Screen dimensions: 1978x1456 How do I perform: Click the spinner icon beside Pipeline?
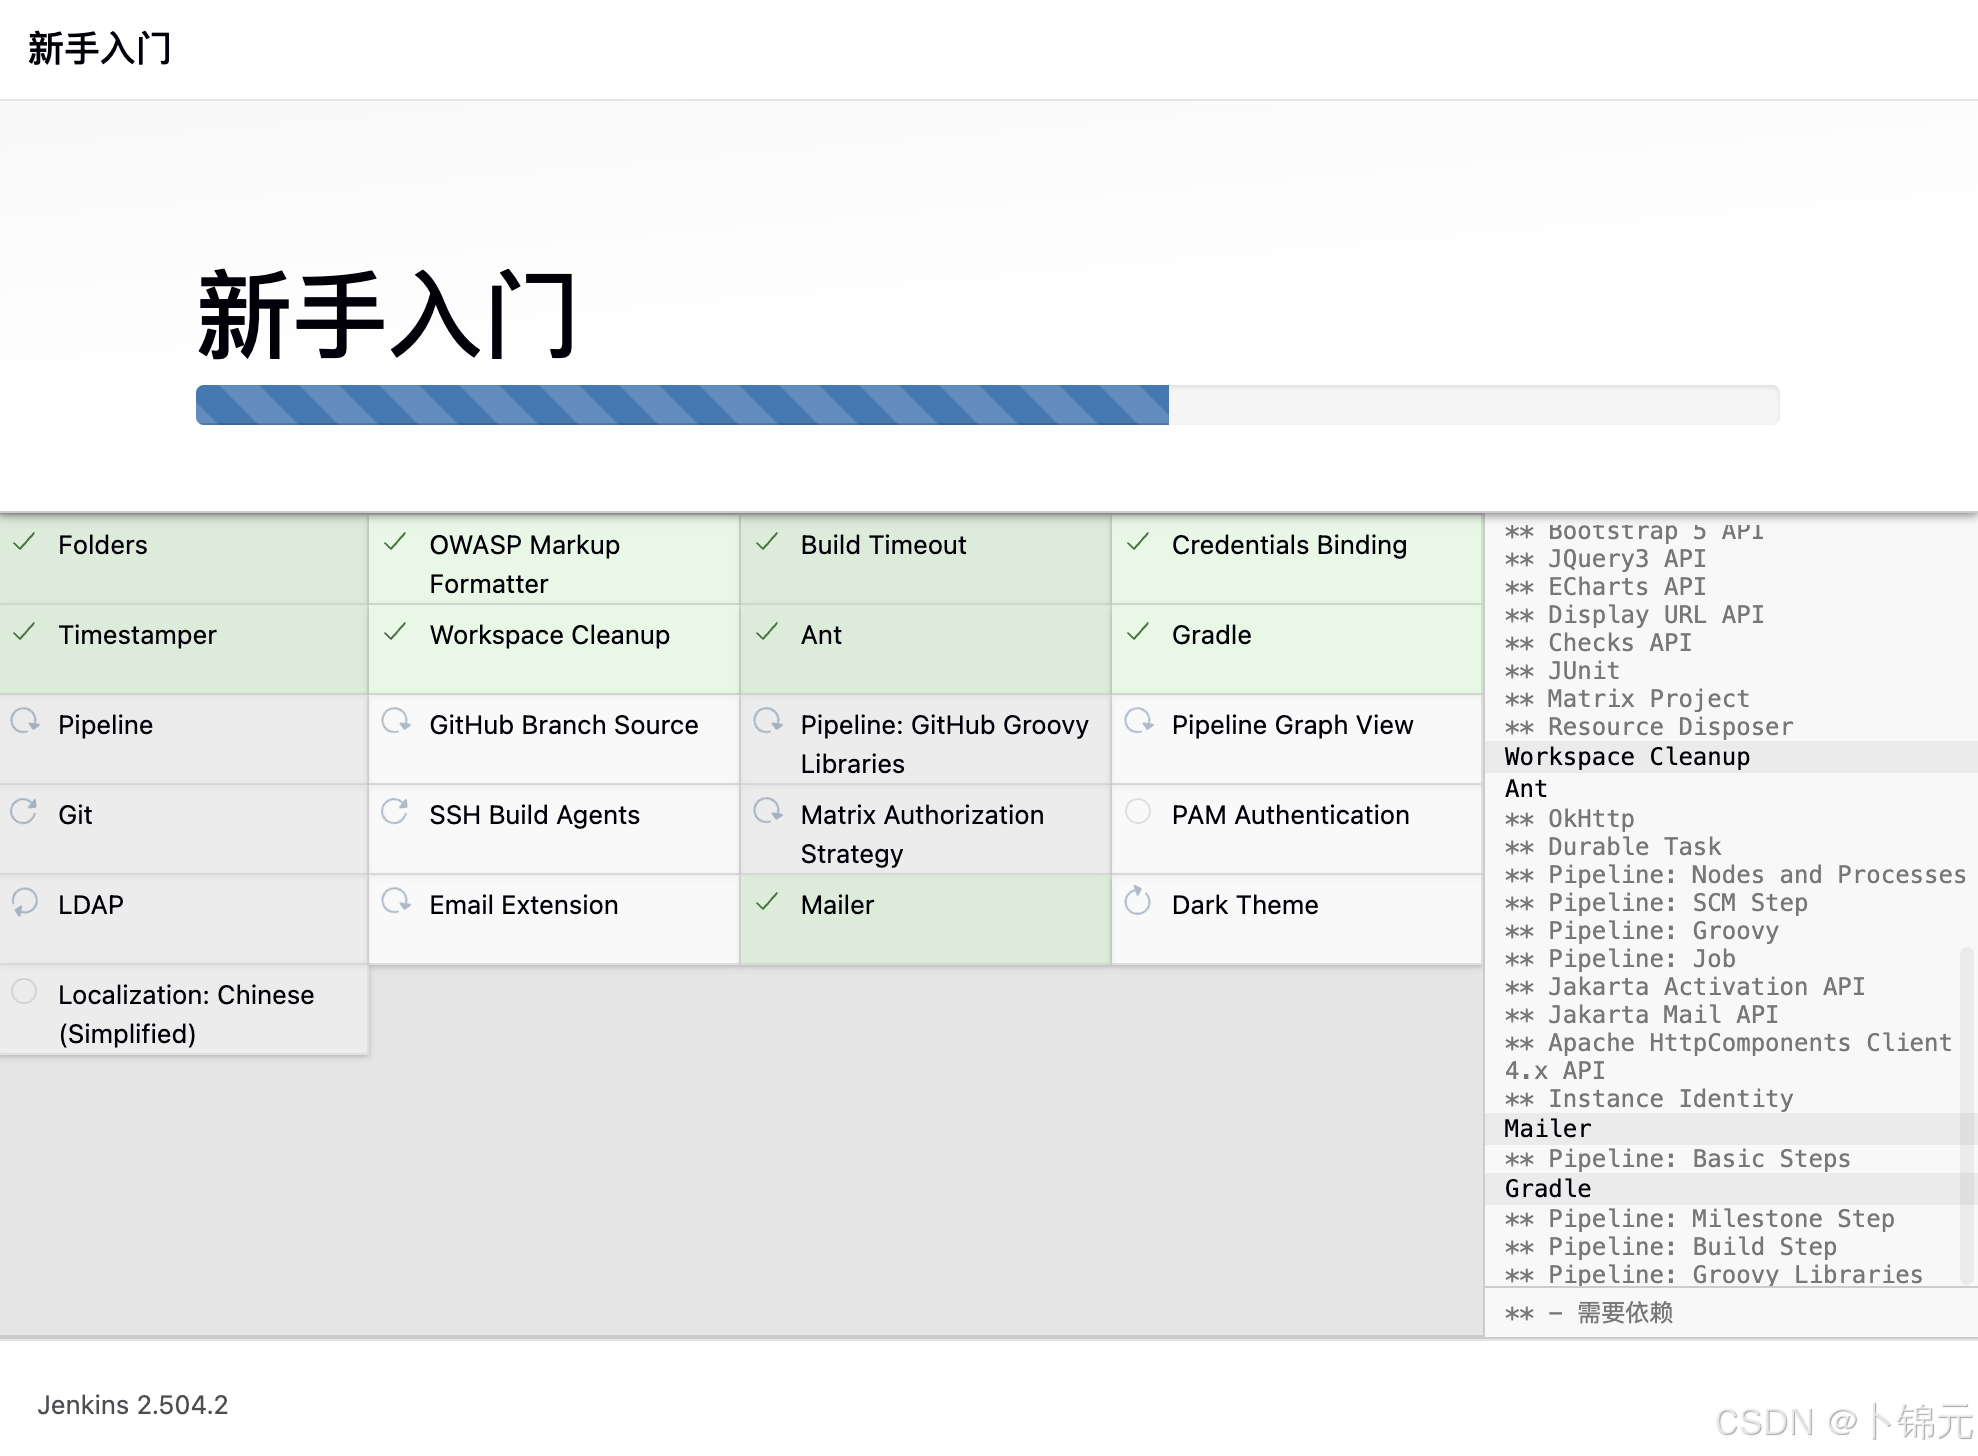[24, 724]
